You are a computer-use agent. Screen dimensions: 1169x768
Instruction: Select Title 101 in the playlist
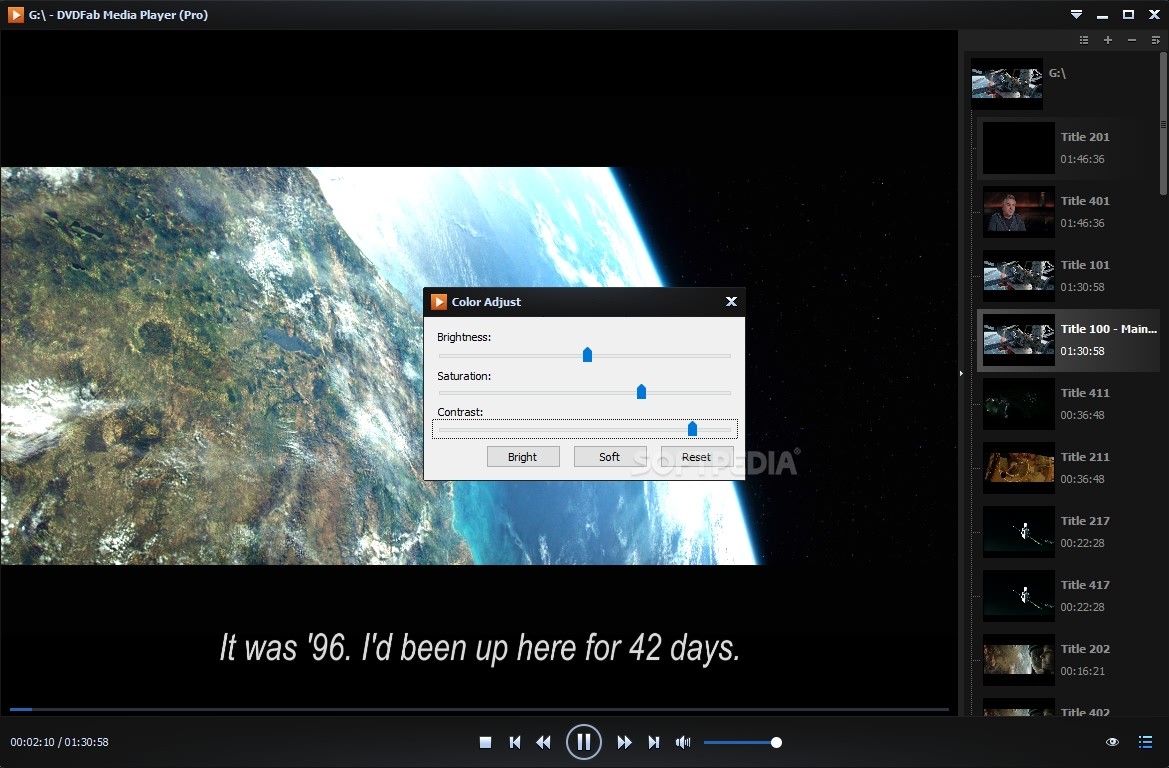coord(1068,276)
